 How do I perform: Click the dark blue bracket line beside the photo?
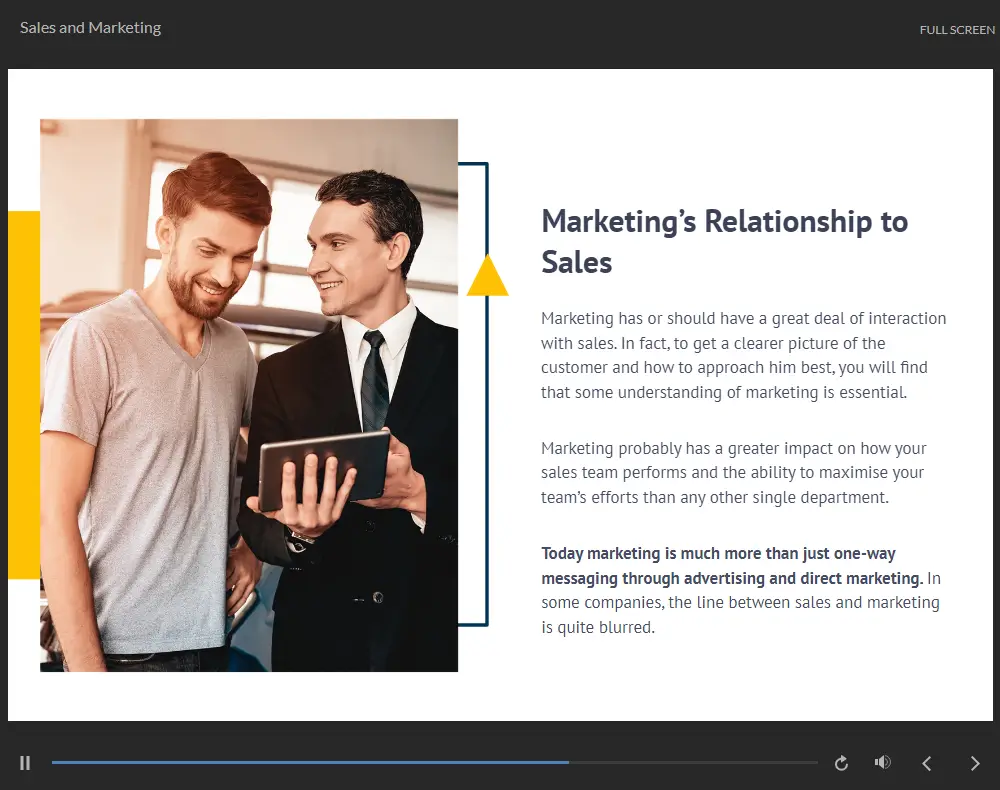coord(487,450)
